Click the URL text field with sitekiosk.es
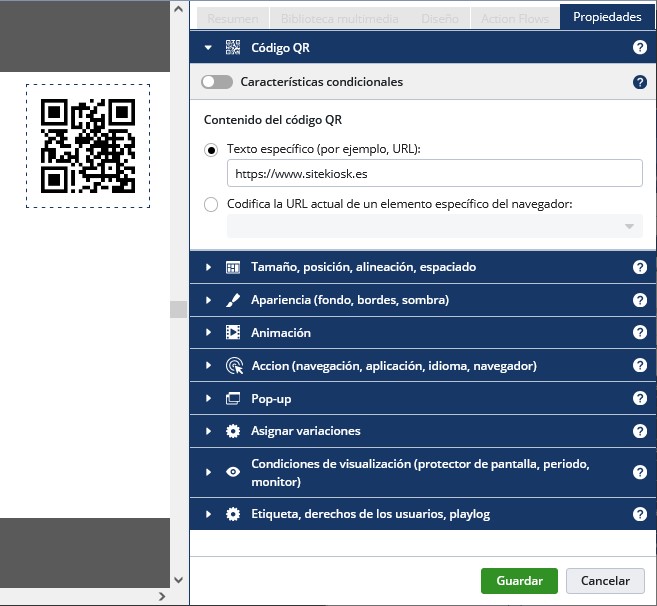The width and height of the screenshot is (657, 606). (434, 173)
